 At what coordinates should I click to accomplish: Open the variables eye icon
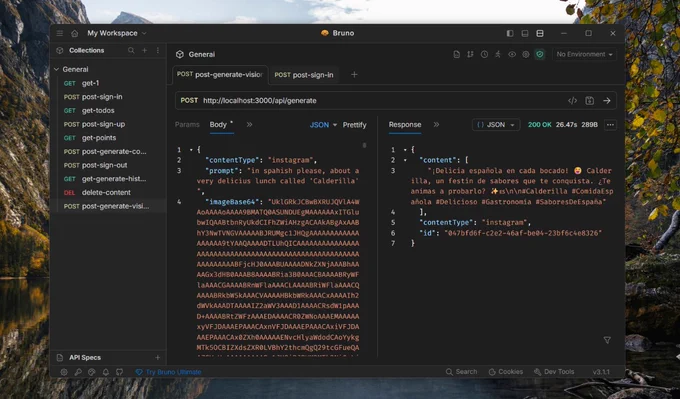pos(512,54)
